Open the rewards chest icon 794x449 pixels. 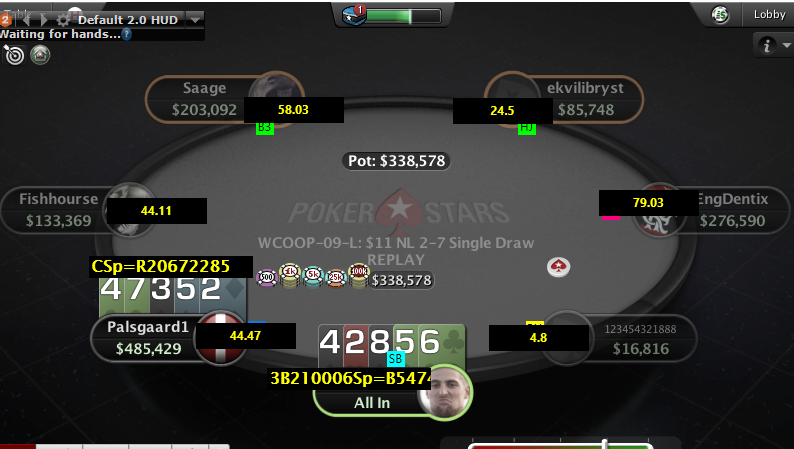353,16
